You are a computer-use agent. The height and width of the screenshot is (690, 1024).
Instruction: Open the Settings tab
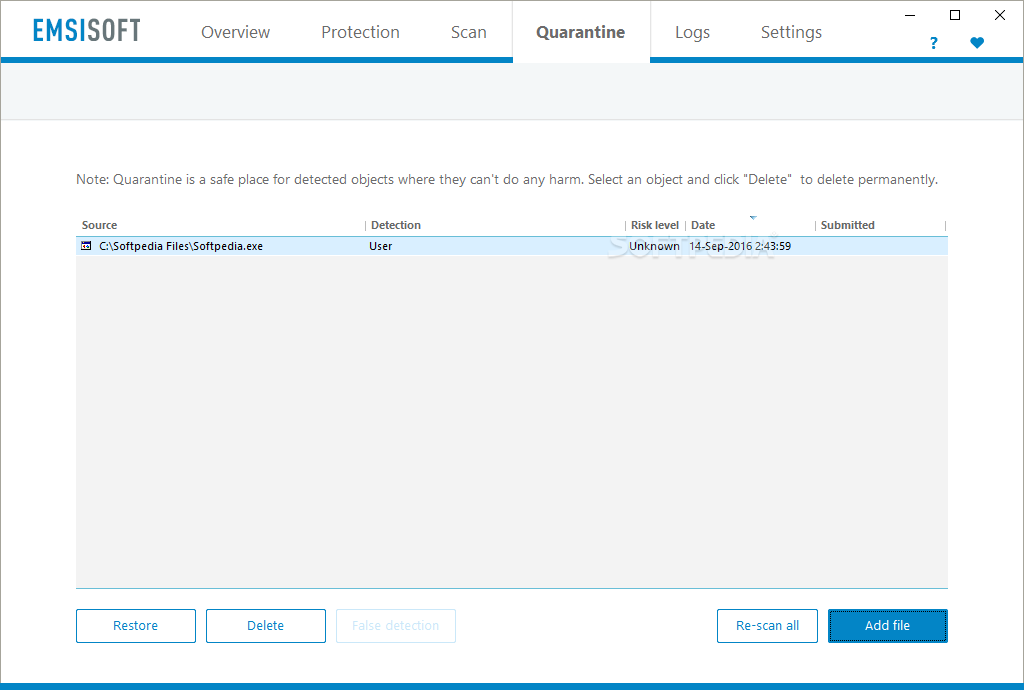tap(791, 32)
